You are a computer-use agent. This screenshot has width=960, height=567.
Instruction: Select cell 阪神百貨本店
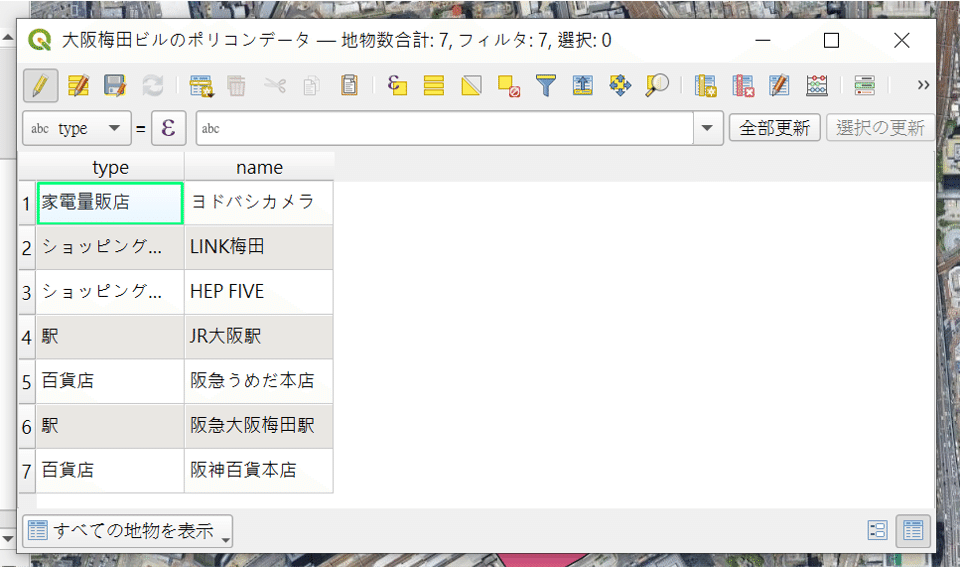click(x=259, y=471)
